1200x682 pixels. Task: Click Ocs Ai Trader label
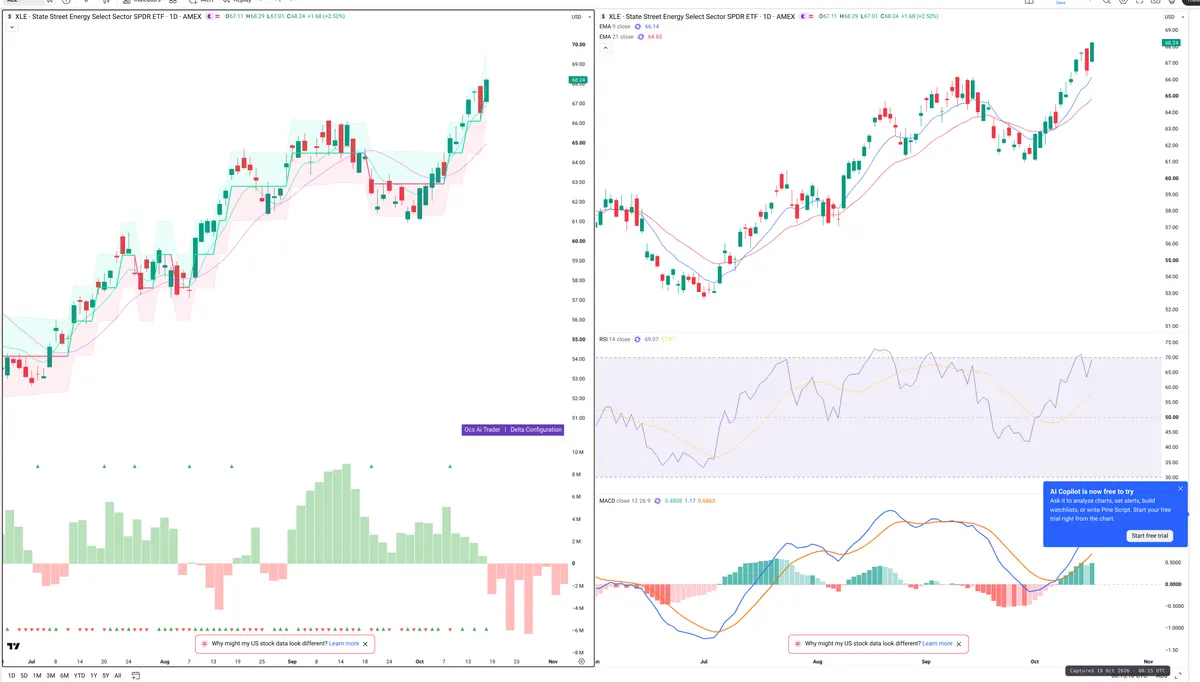coord(481,430)
